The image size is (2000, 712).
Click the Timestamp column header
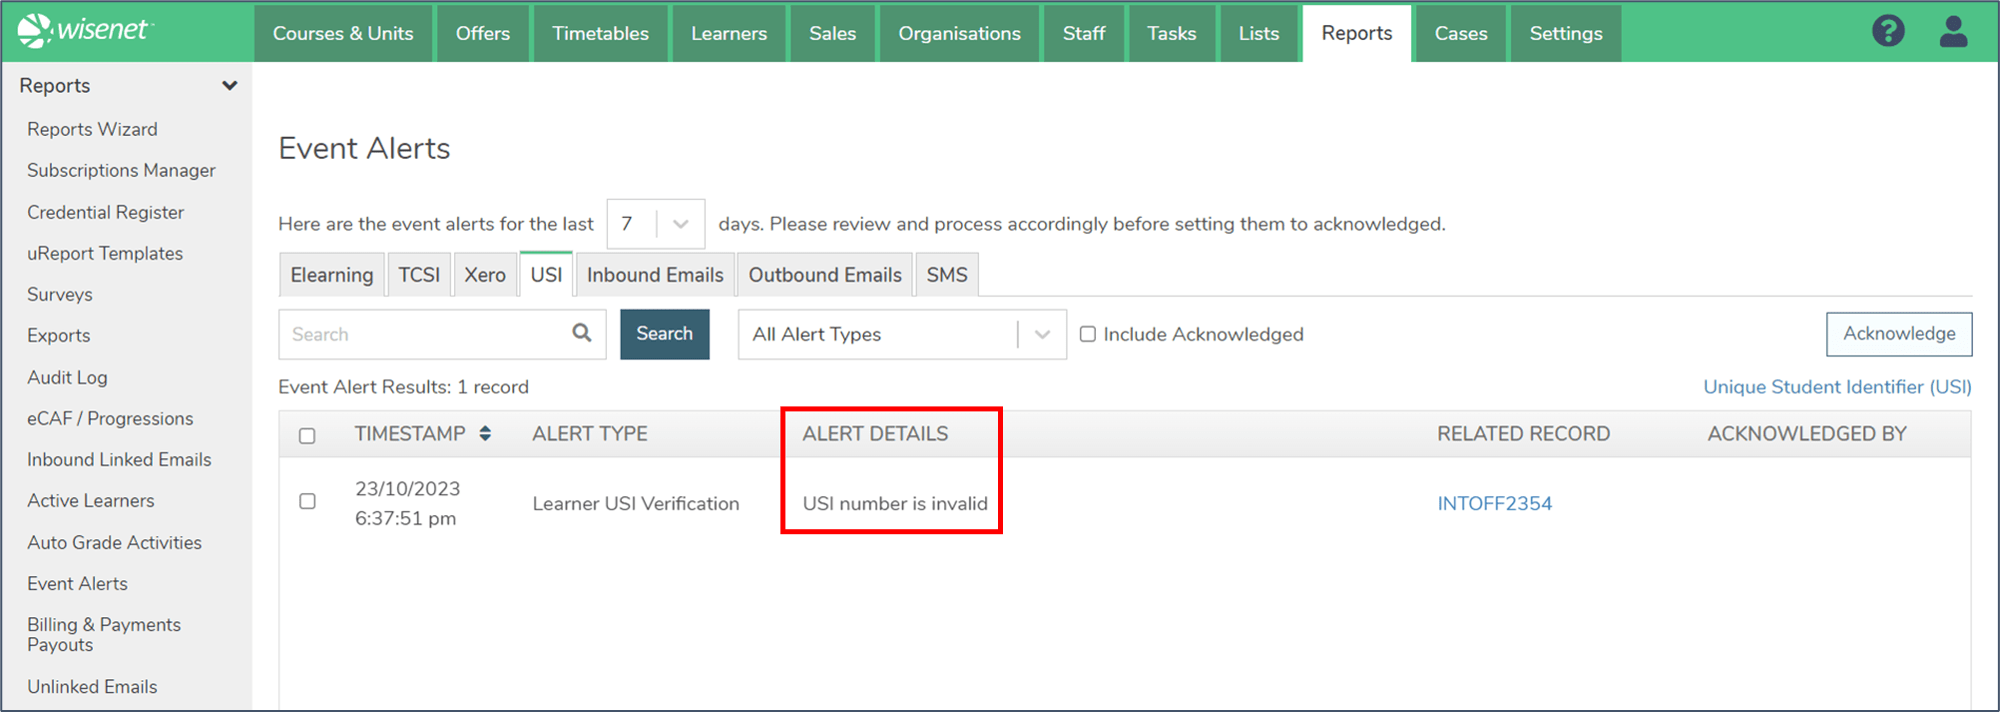[x=410, y=433]
